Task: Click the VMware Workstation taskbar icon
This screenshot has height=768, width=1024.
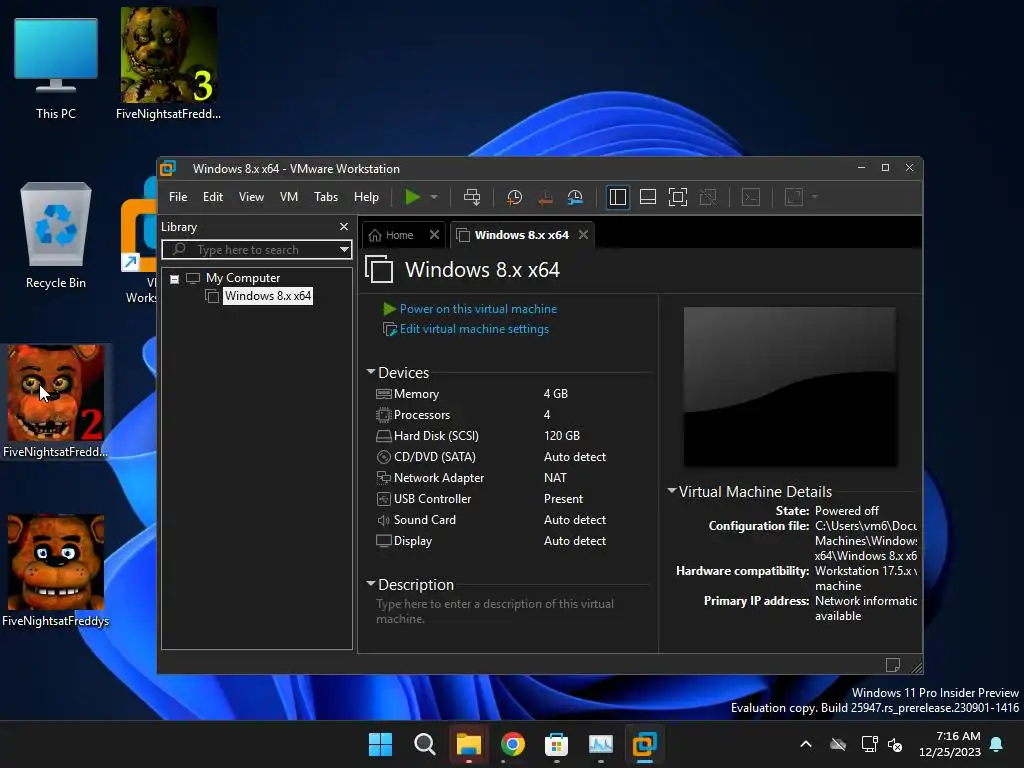Action: 645,744
